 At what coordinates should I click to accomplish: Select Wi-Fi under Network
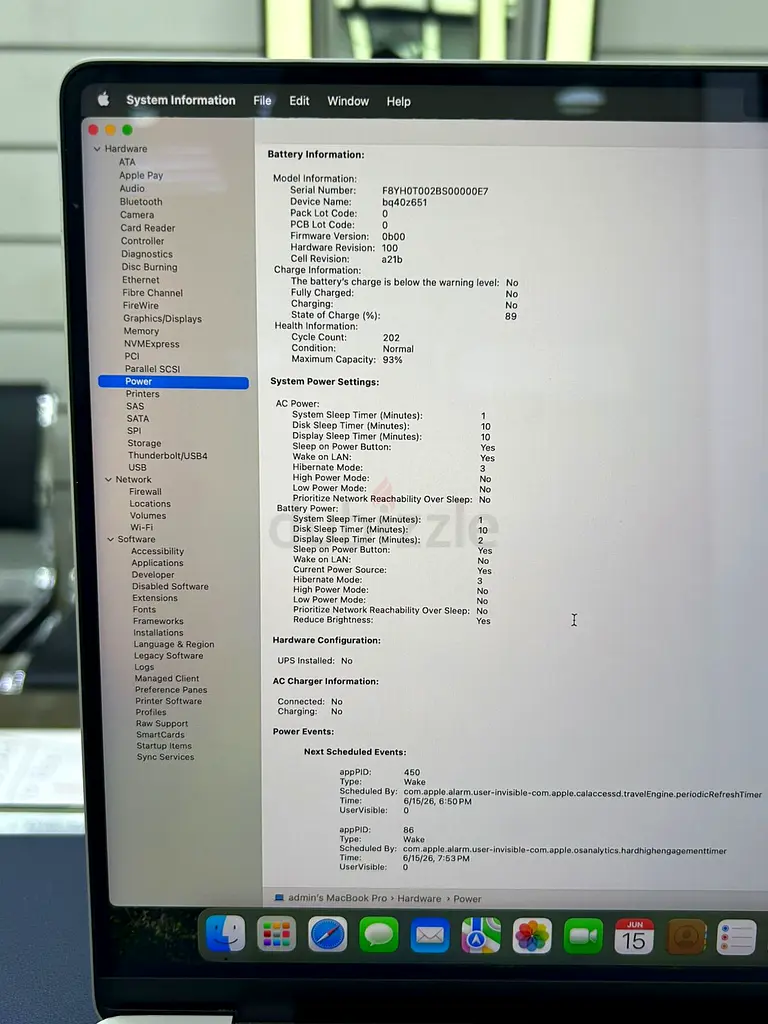point(141,528)
